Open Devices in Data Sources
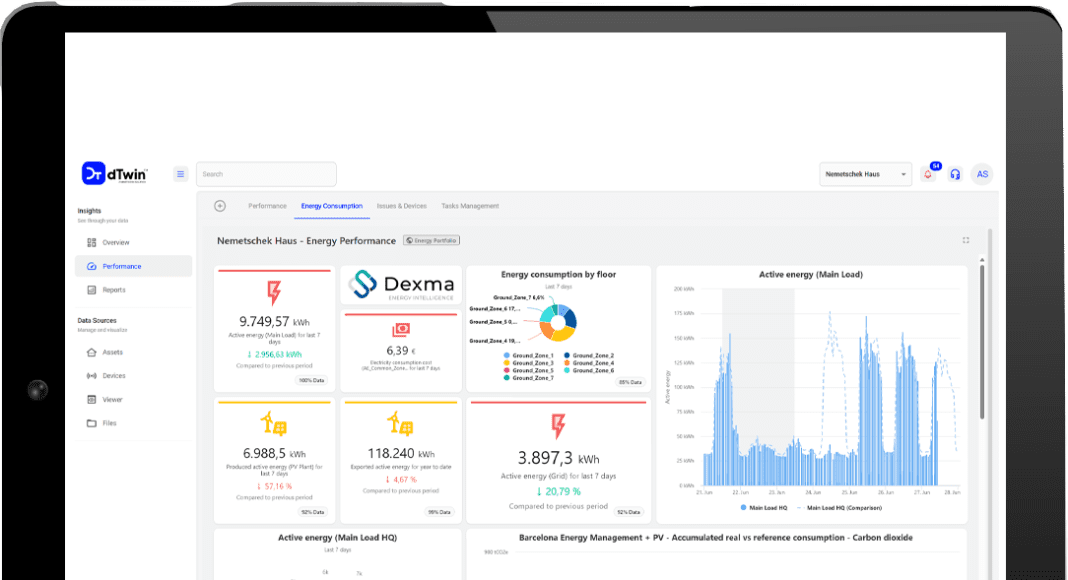 (114, 376)
